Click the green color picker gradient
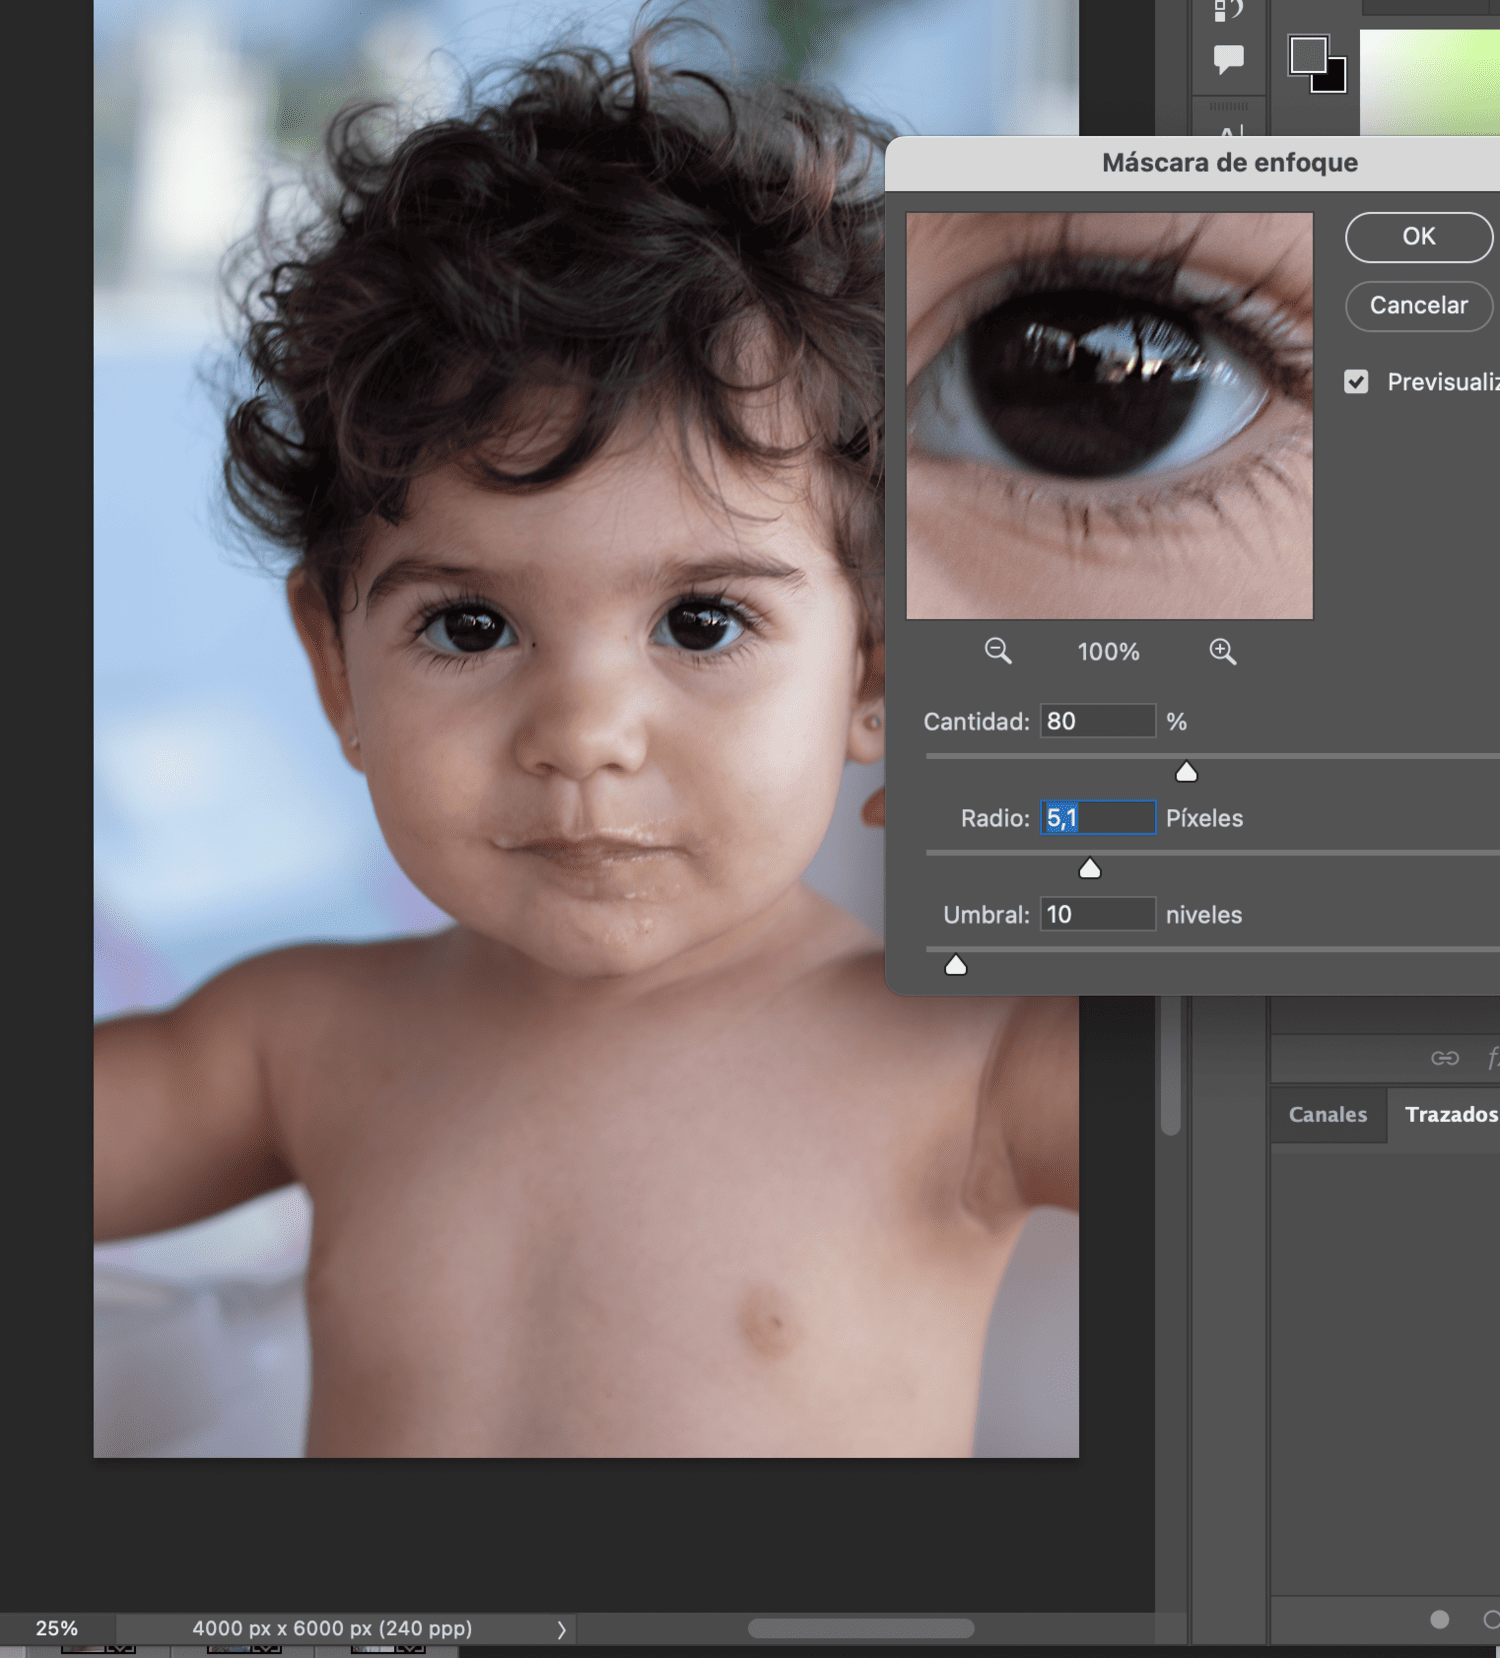The image size is (1500, 1658). pyautogui.click(x=1429, y=82)
